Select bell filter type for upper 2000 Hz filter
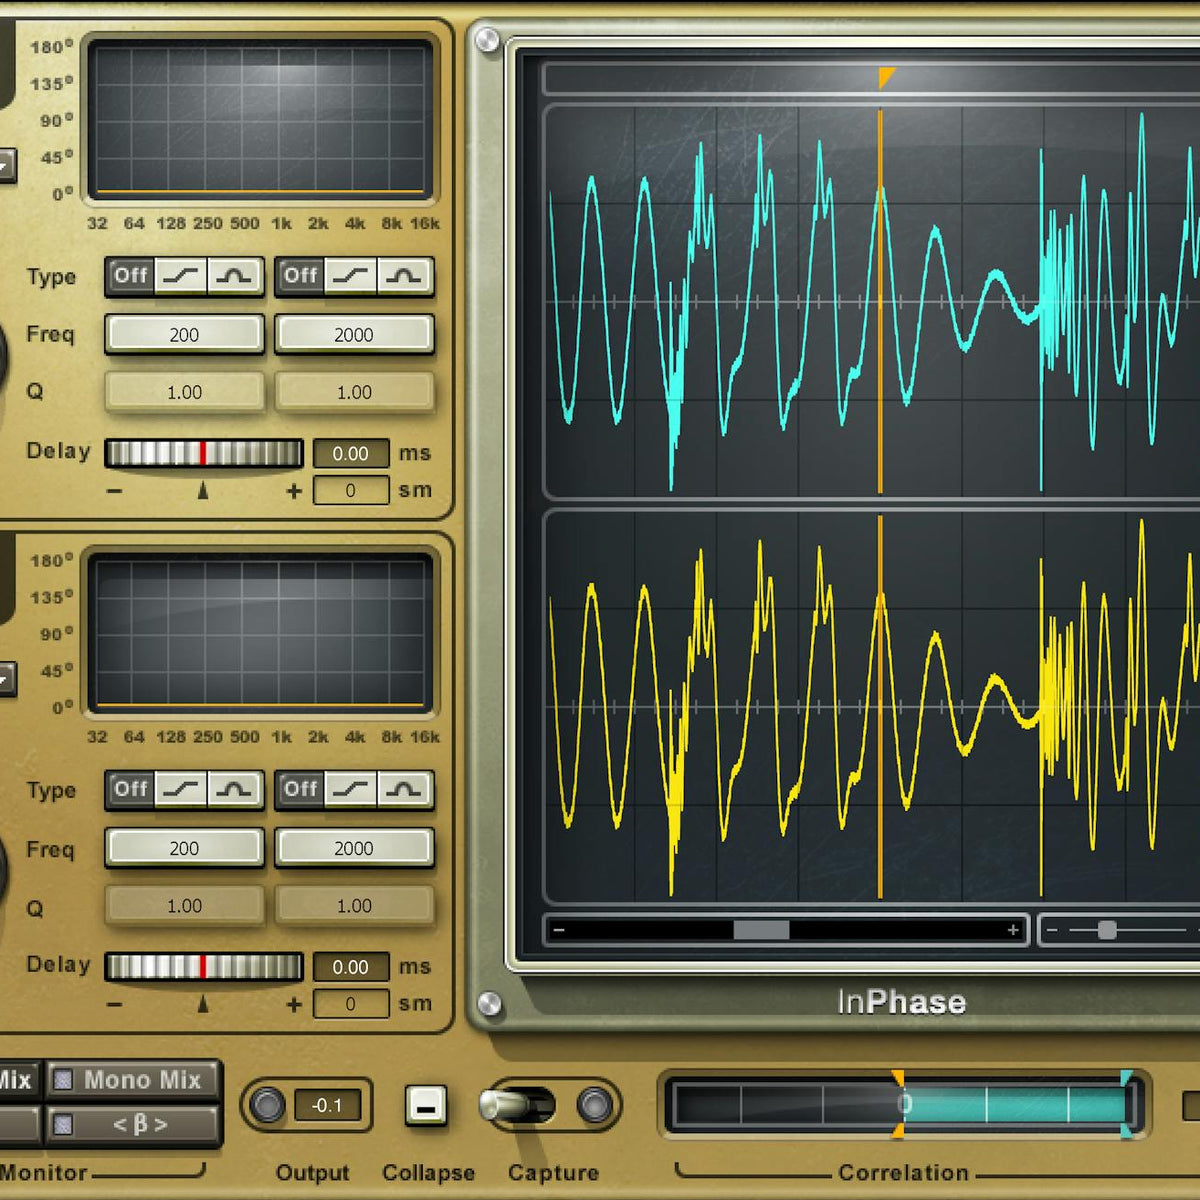Screen dimensions: 1200x1200 (x=405, y=276)
